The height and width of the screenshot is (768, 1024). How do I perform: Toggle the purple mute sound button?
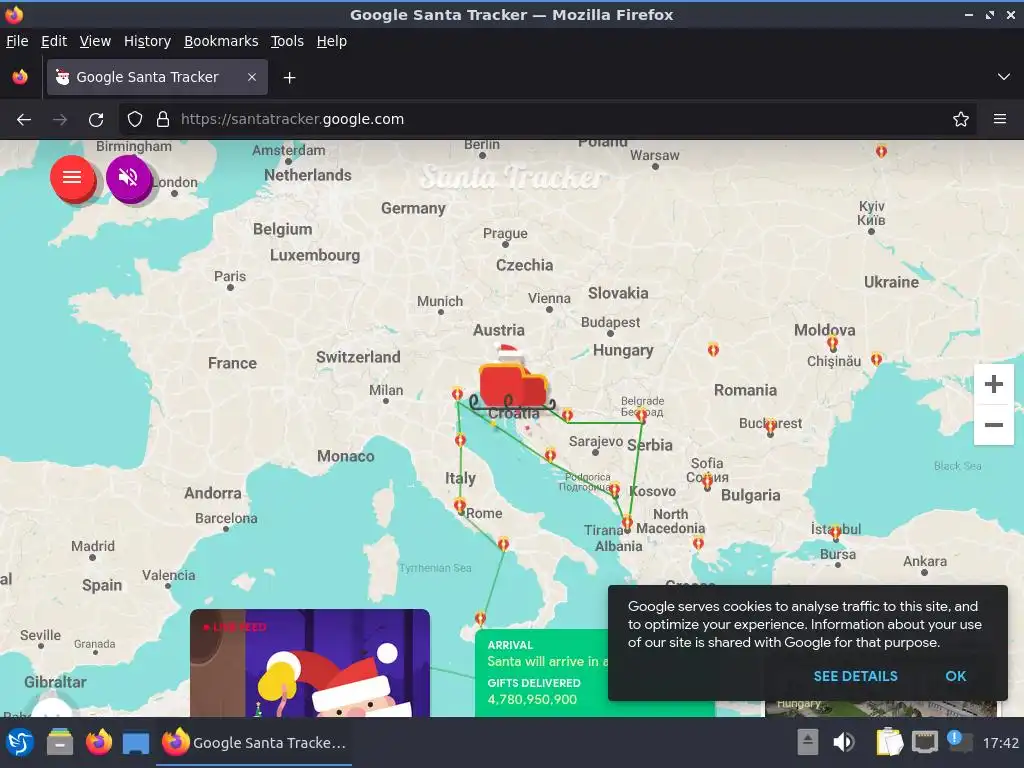129,177
